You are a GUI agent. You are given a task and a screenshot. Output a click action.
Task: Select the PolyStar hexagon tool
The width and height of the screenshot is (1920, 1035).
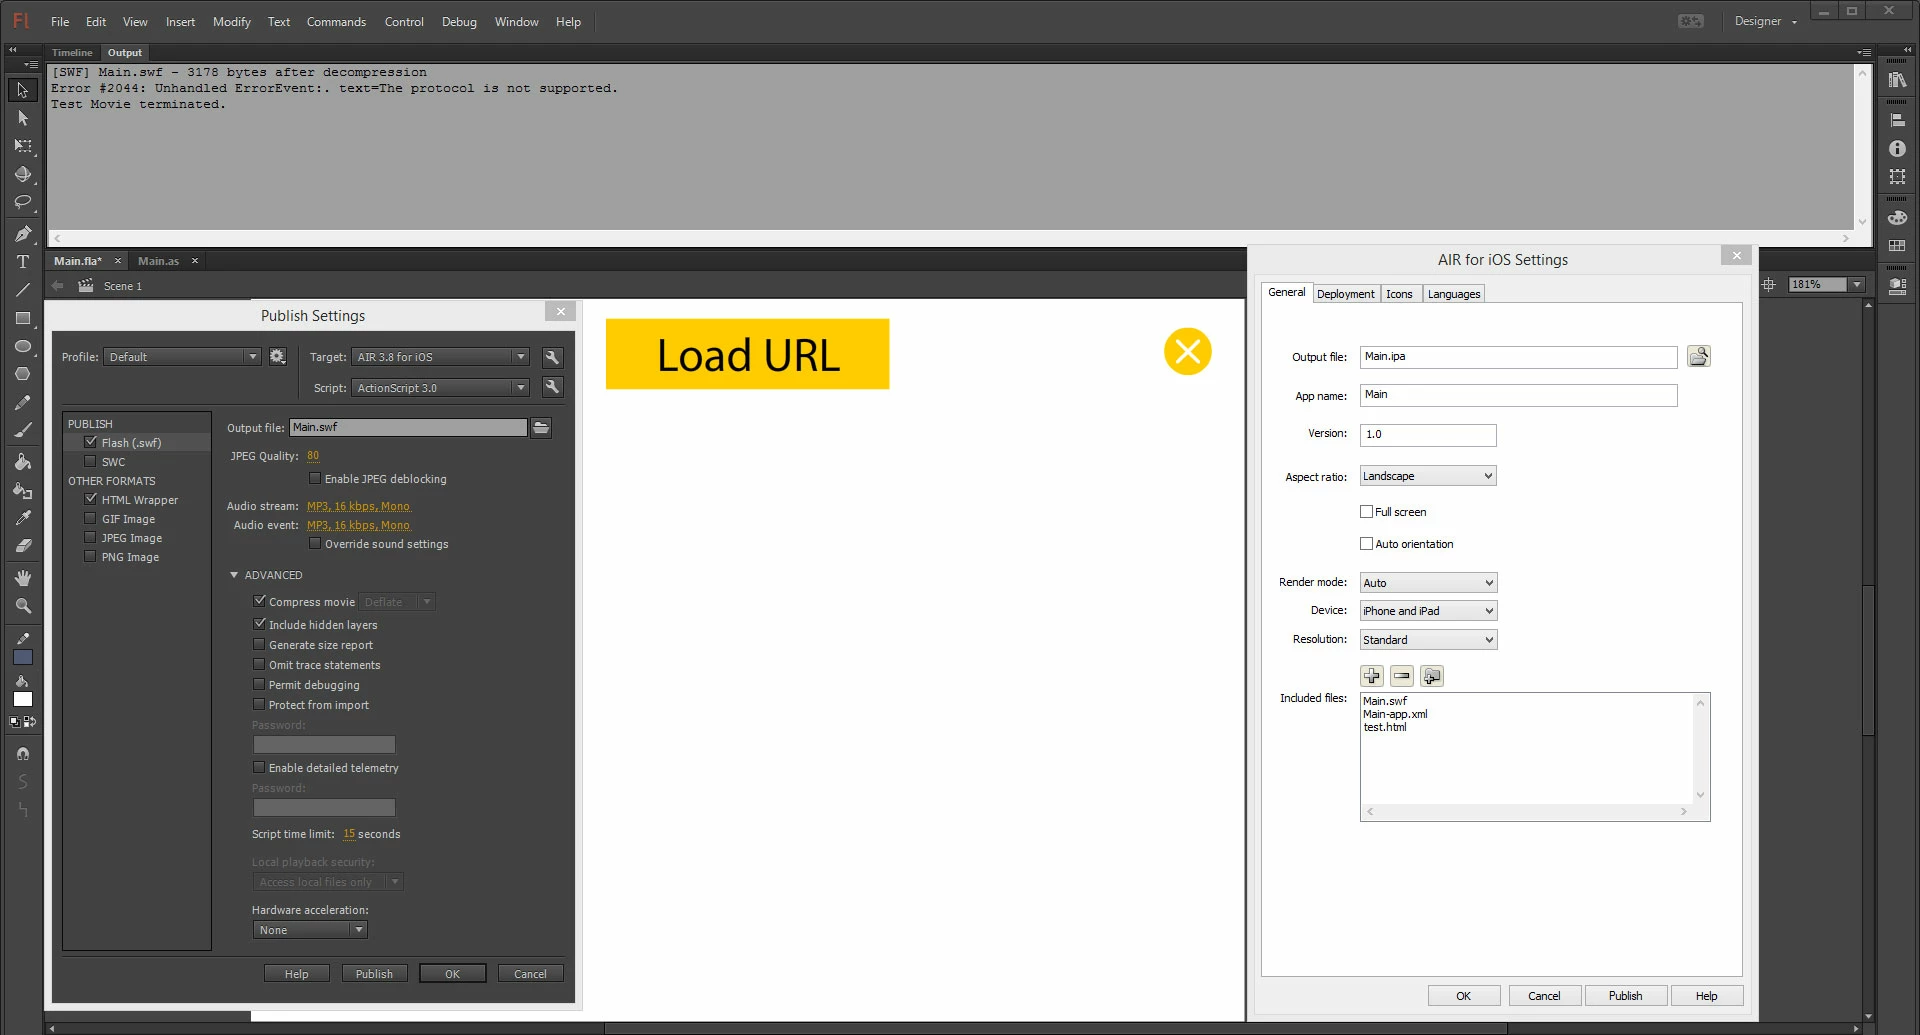click(22, 374)
